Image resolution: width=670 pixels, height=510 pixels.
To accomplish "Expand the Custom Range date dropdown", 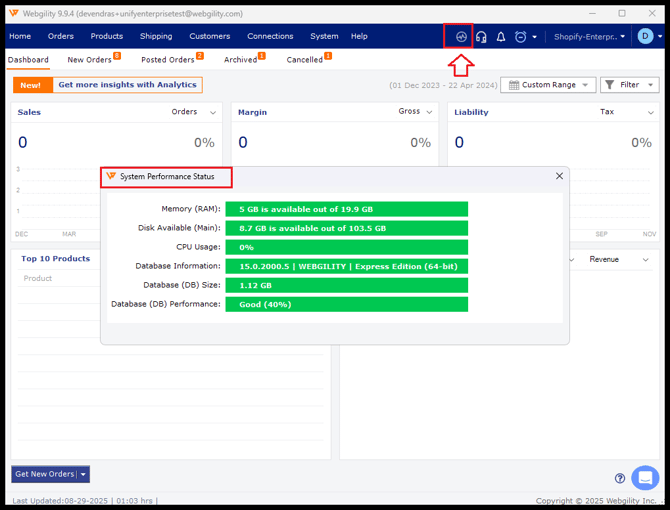I will [549, 85].
